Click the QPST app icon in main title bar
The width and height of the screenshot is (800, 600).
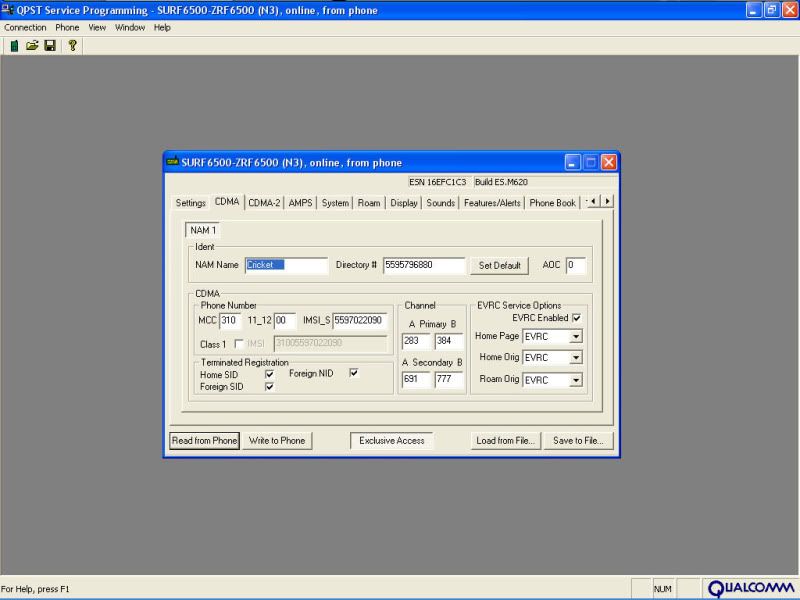coord(7,10)
